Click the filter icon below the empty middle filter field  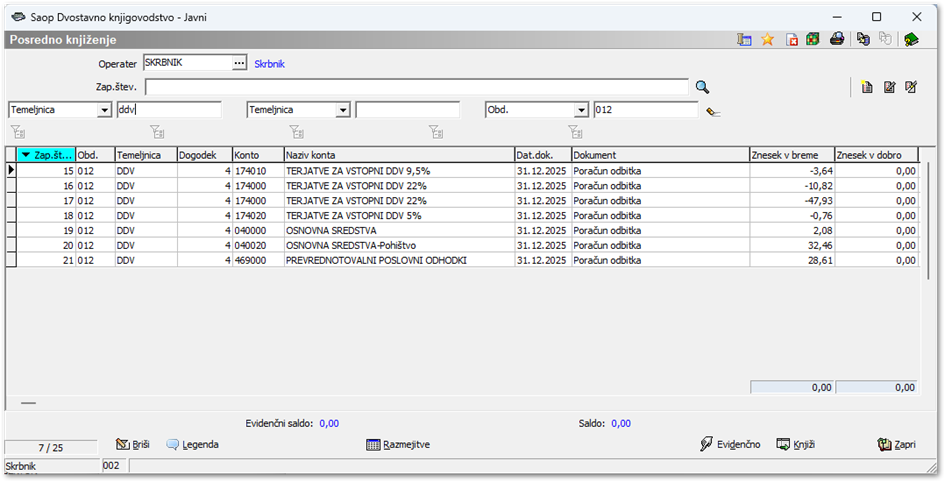(x=436, y=131)
